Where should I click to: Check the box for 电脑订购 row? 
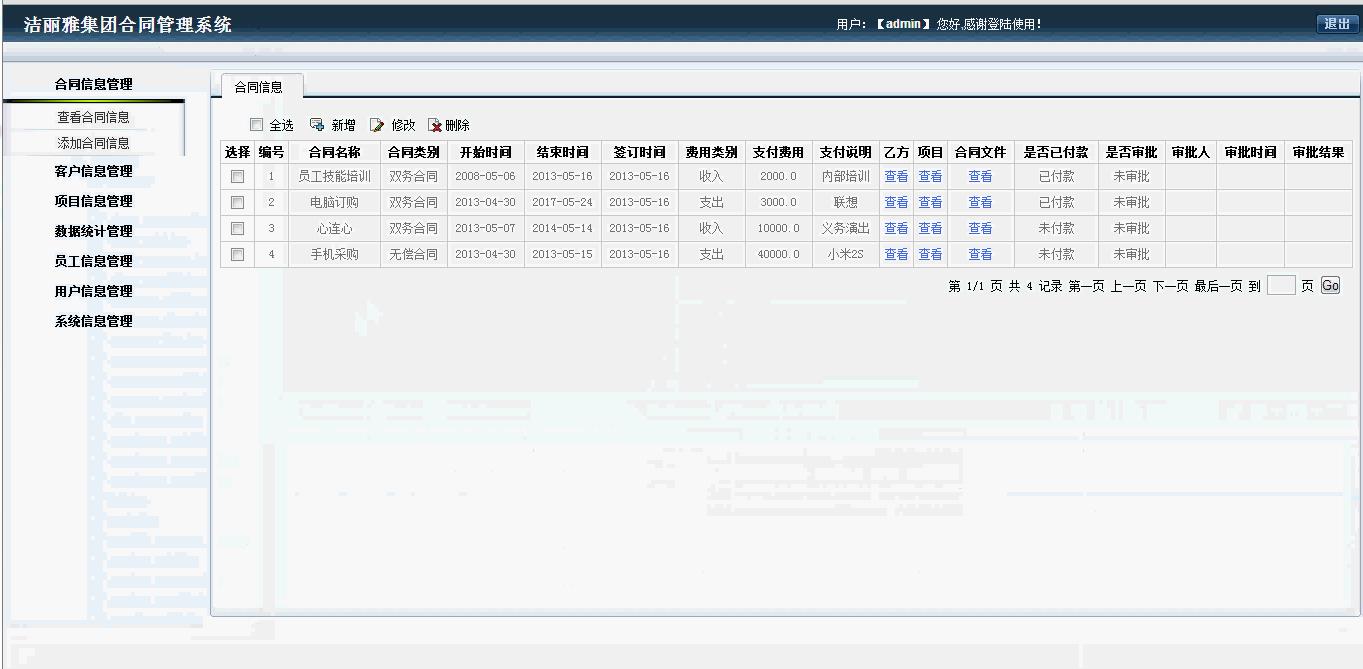237,202
